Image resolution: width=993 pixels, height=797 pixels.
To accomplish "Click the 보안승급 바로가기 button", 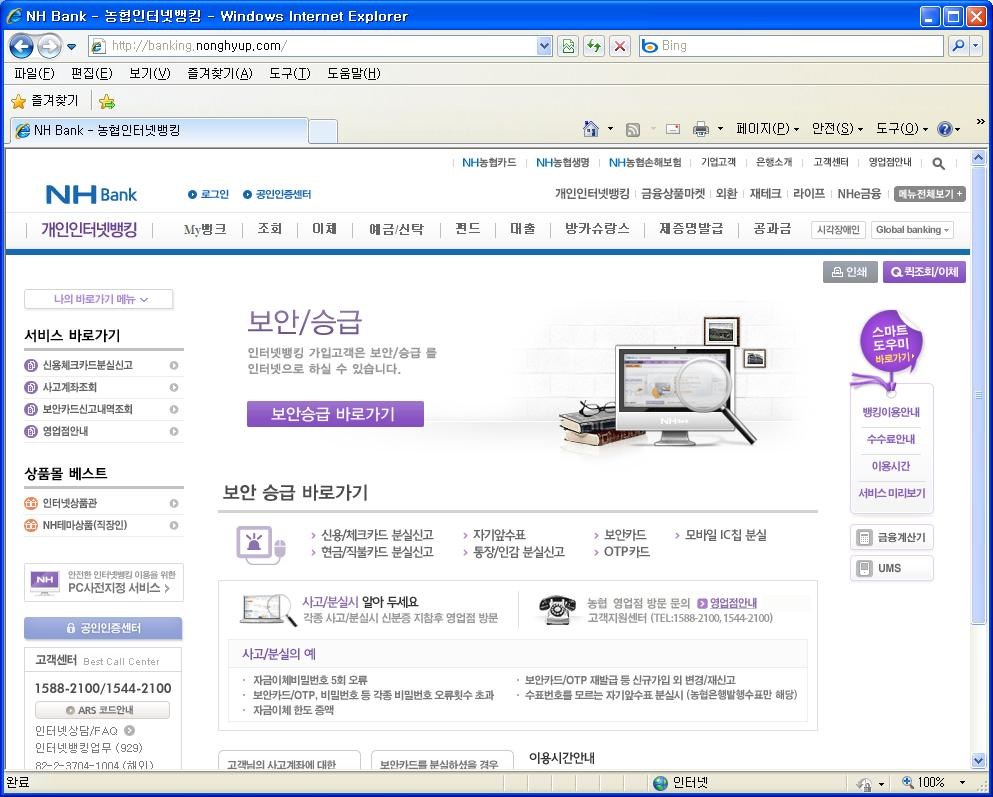I will point(335,414).
